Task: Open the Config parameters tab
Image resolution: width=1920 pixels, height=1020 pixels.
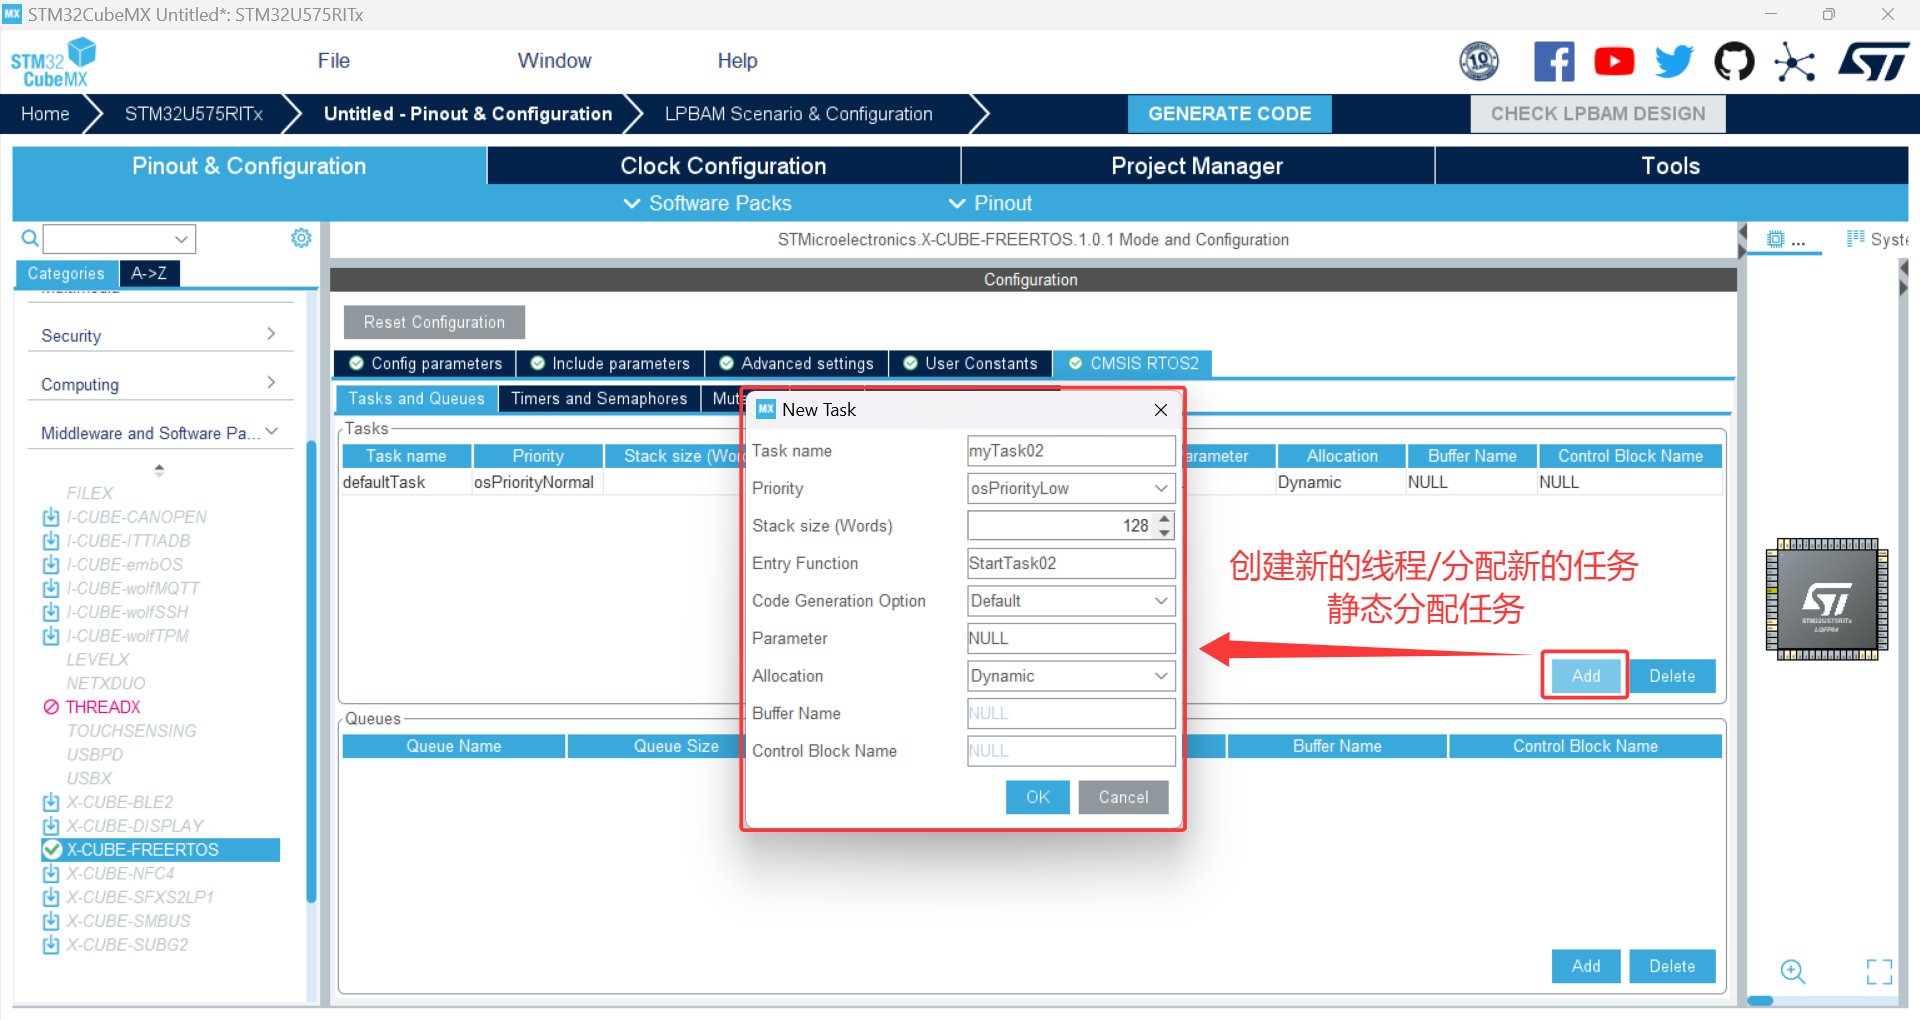Action: coord(425,363)
